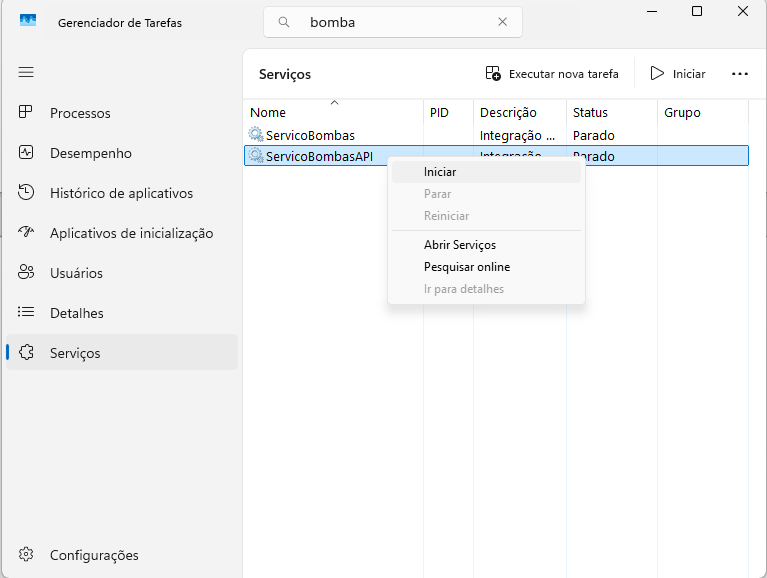Screen dimensions: 767x578
Task: Click the play triangle icon beside Iniciar
Action: click(x=657, y=73)
